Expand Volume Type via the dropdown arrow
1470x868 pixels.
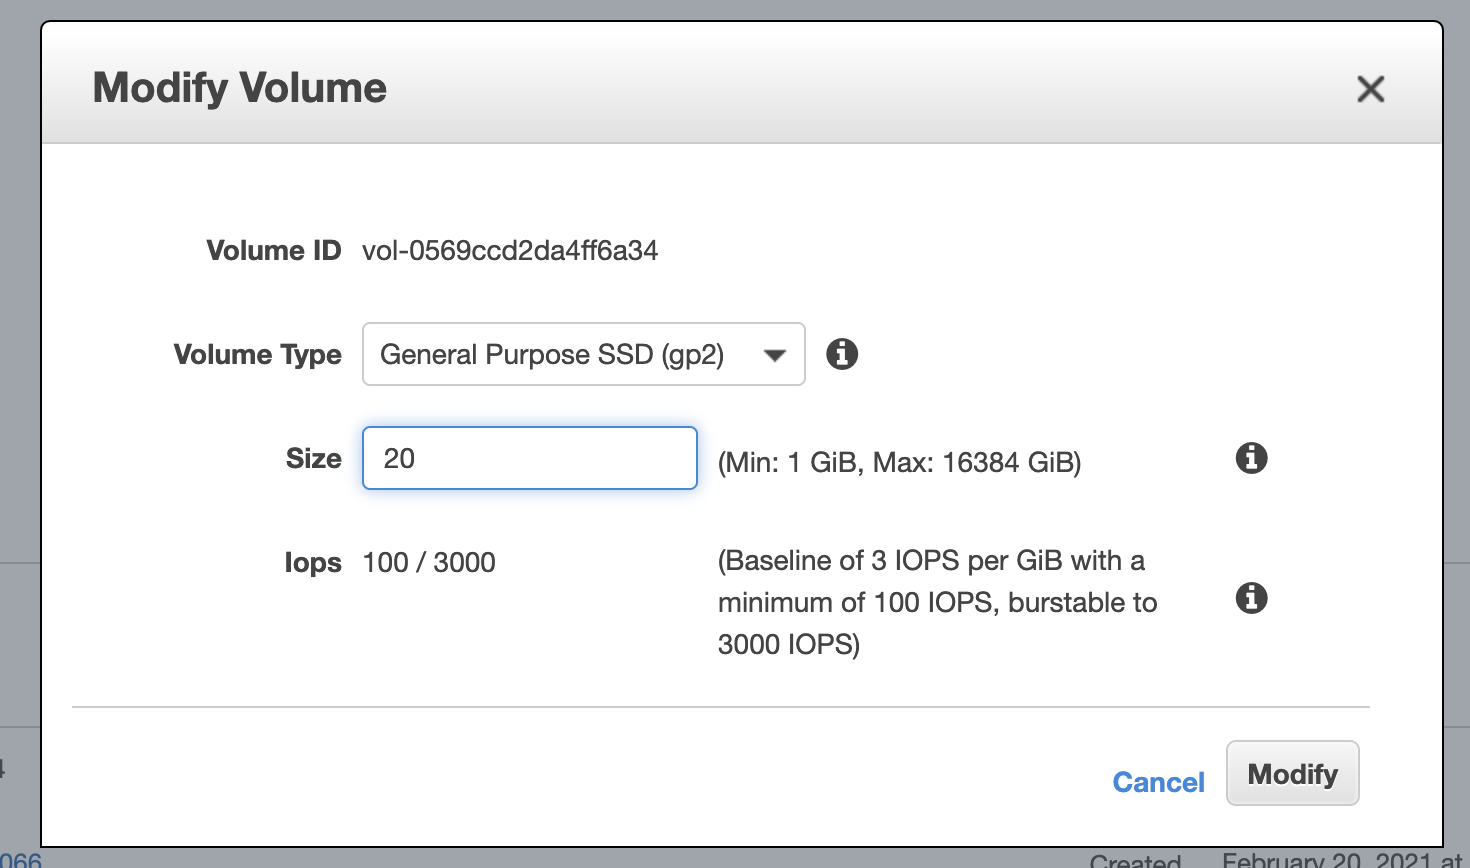click(774, 355)
